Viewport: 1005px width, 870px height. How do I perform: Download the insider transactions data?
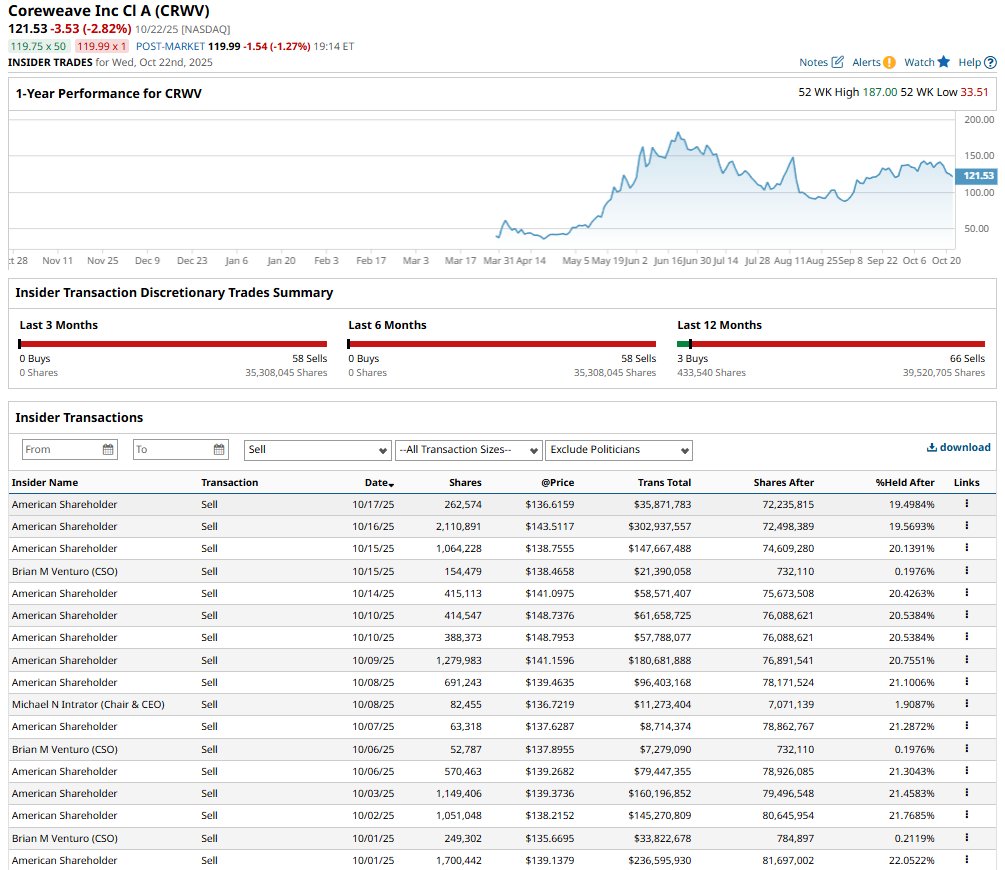point(959,448)
